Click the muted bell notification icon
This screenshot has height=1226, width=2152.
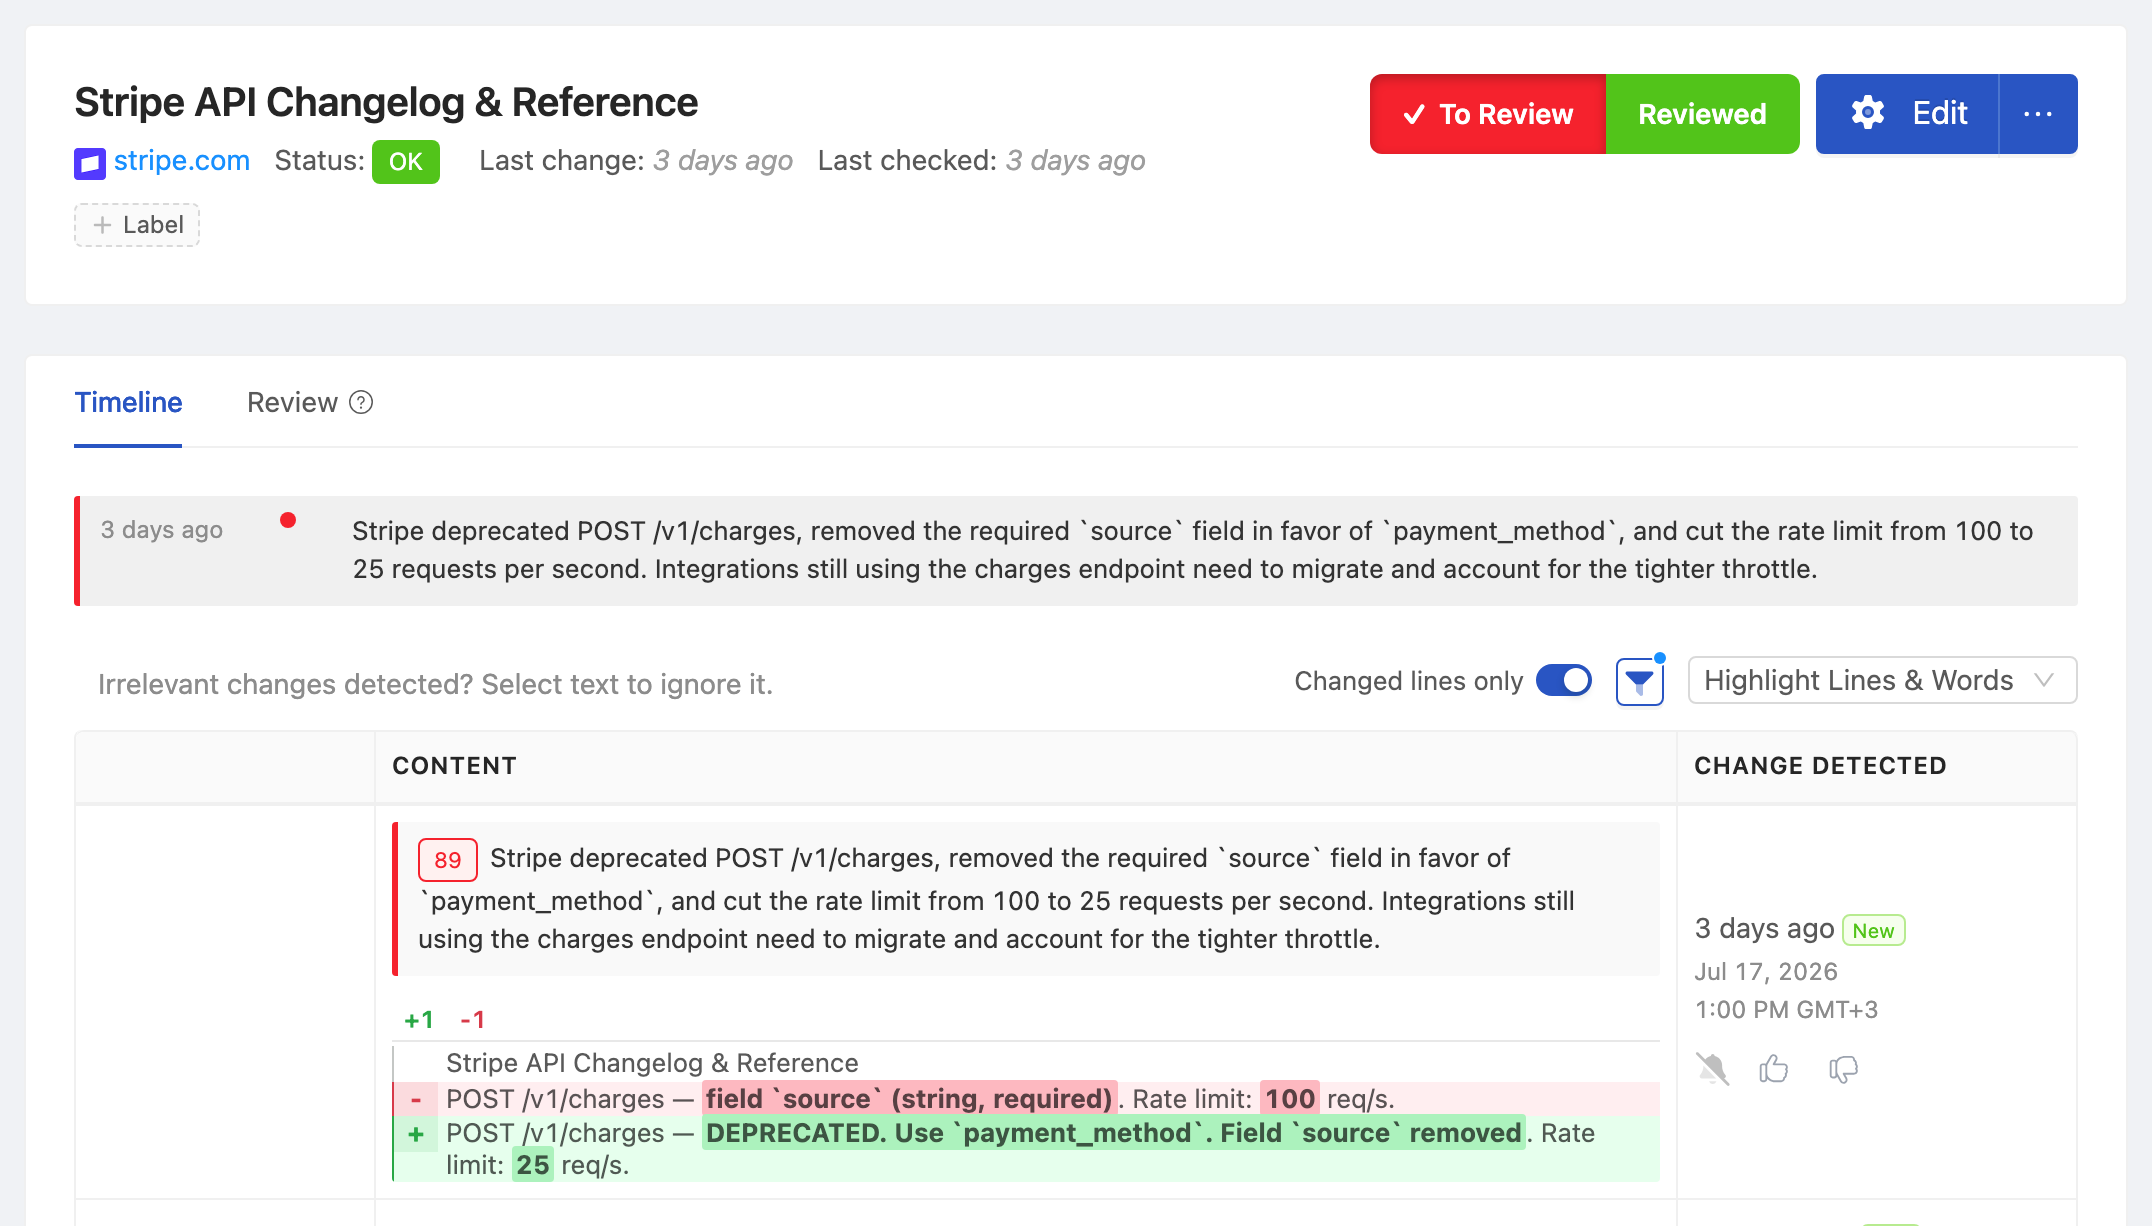tap(1712, 1069)
